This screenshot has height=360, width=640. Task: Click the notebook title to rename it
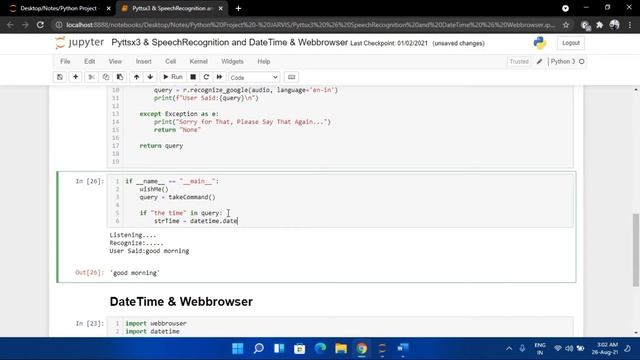pyautogui.click(x=229, y=42)
